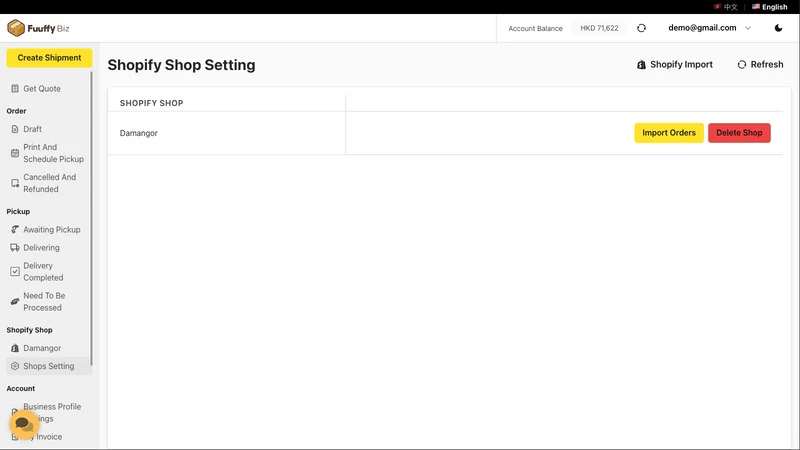800x450 pixels.
Task: Toggle dark mode moon icon
Action: coord(778,28)
